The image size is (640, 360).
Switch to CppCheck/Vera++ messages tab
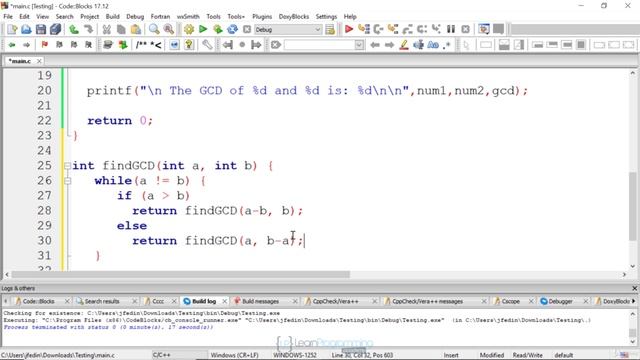pyautogui.click(x=427, y=301)
